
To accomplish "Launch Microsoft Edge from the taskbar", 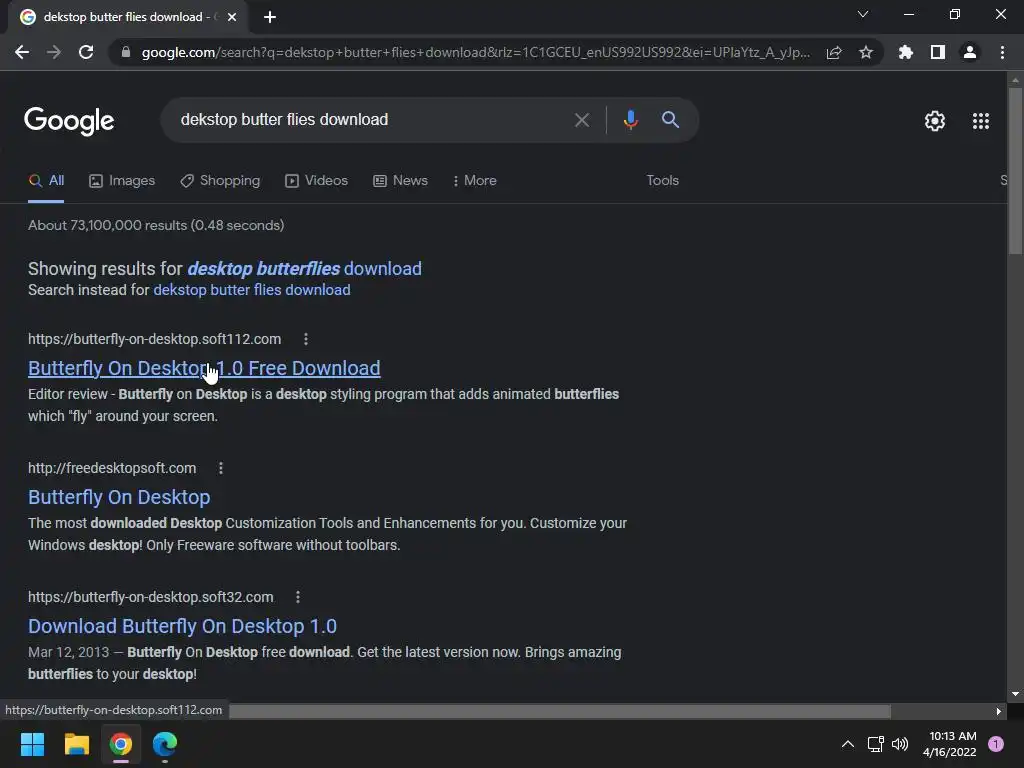I will 165,744.
